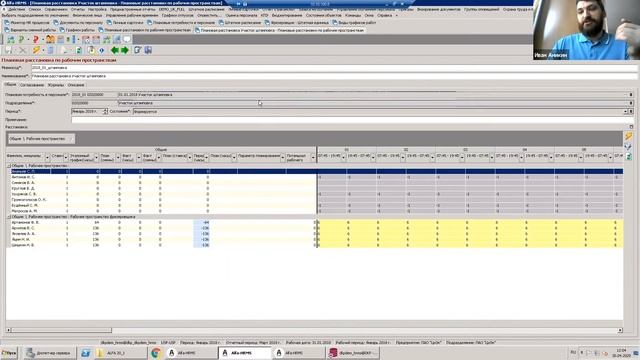
Task: Click the first tree-structure icon in upper toolbar
Action: coord(11,39)
